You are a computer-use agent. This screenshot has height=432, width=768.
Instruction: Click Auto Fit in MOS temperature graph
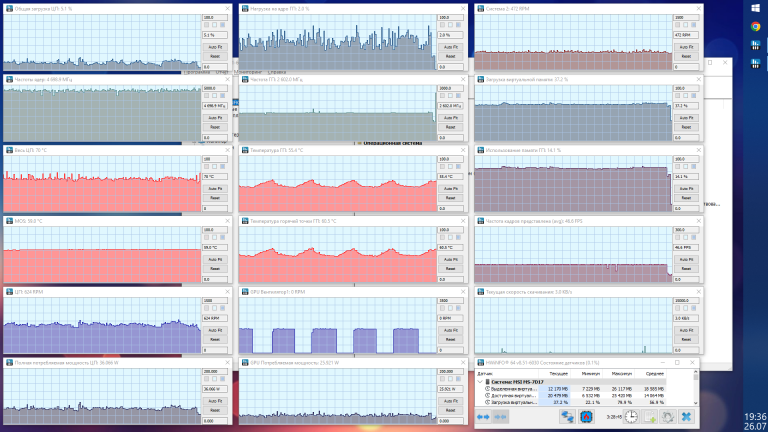tap(215, 260)
